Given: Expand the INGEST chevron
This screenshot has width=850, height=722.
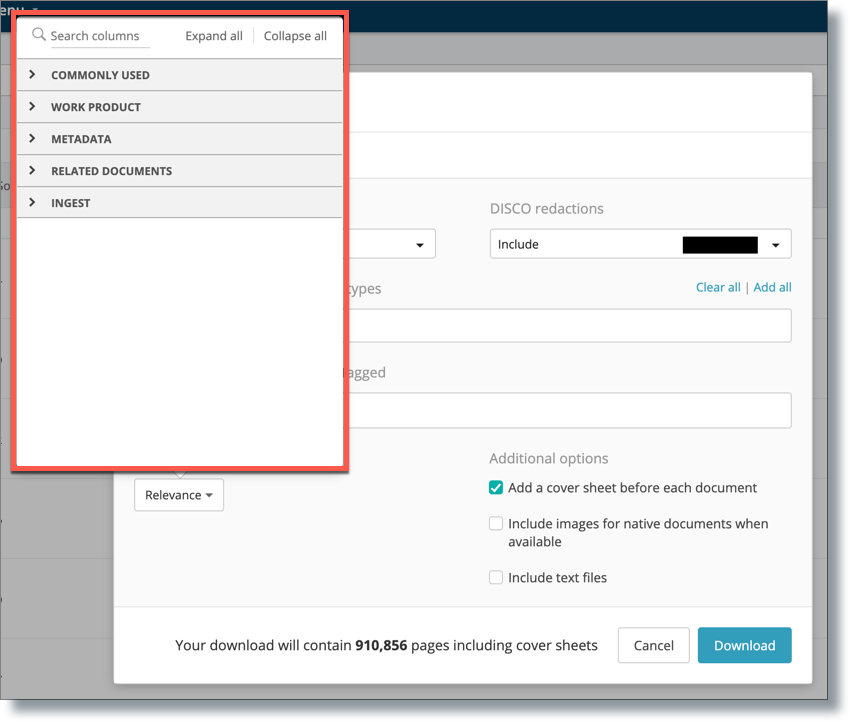Looking at the screenshot, I should coord(32,202).
